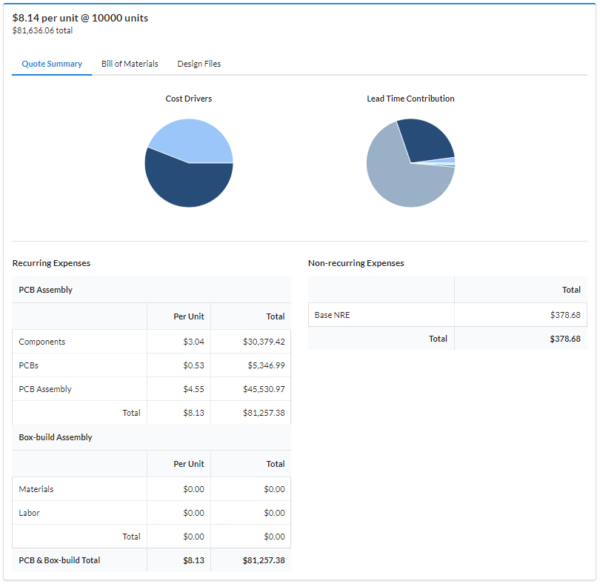Click the PCB Assembly total of $45,530.97
Image resolution: width=600 pixels, height=584 pixels.
pos(263,389)
